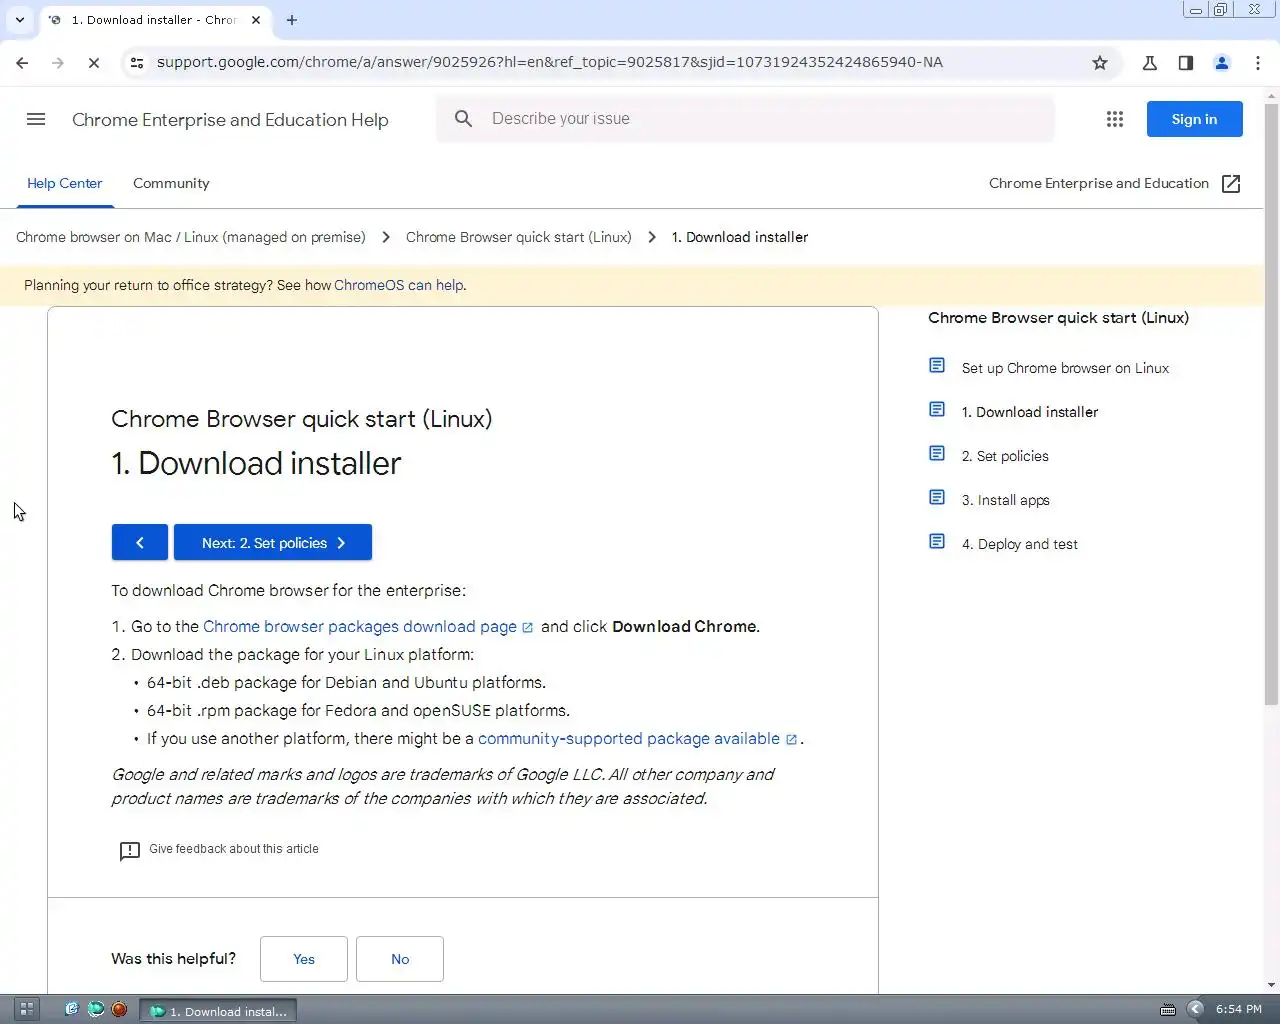
Task: Click document icon beside 2. Set policies
Action: 937,453
